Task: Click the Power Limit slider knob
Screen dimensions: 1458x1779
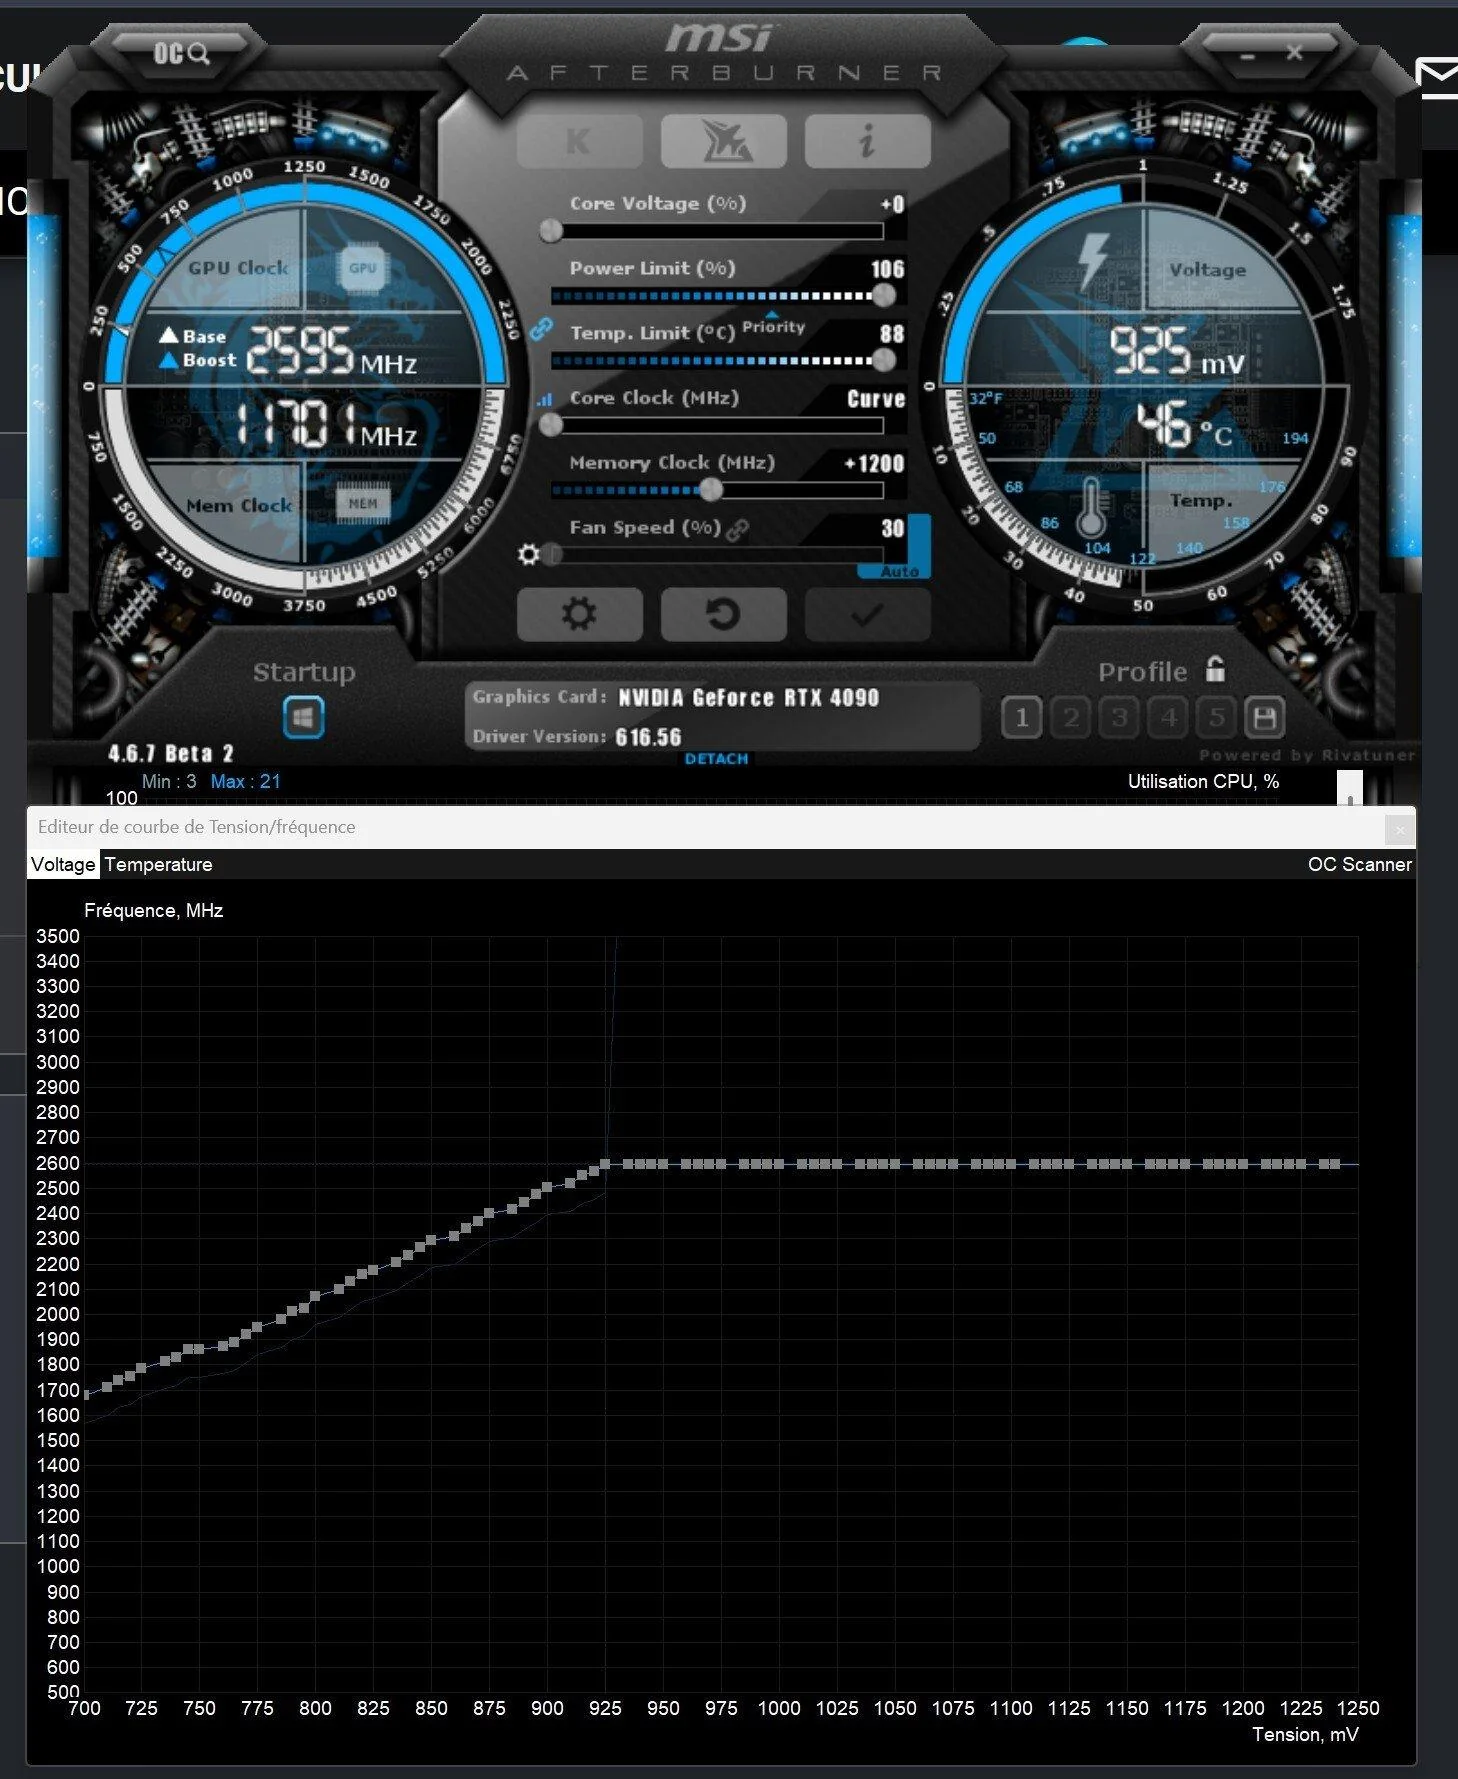Action: click(883, 295)
